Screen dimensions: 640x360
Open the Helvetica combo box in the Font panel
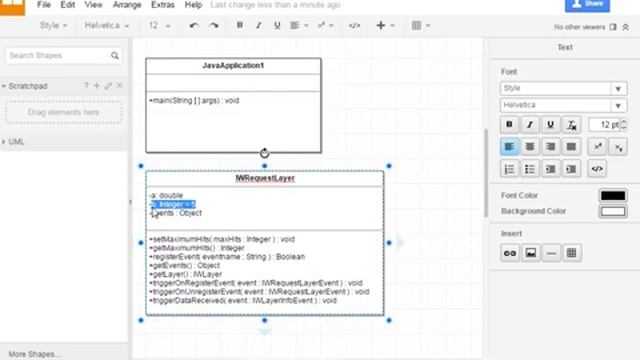[563, 105]
